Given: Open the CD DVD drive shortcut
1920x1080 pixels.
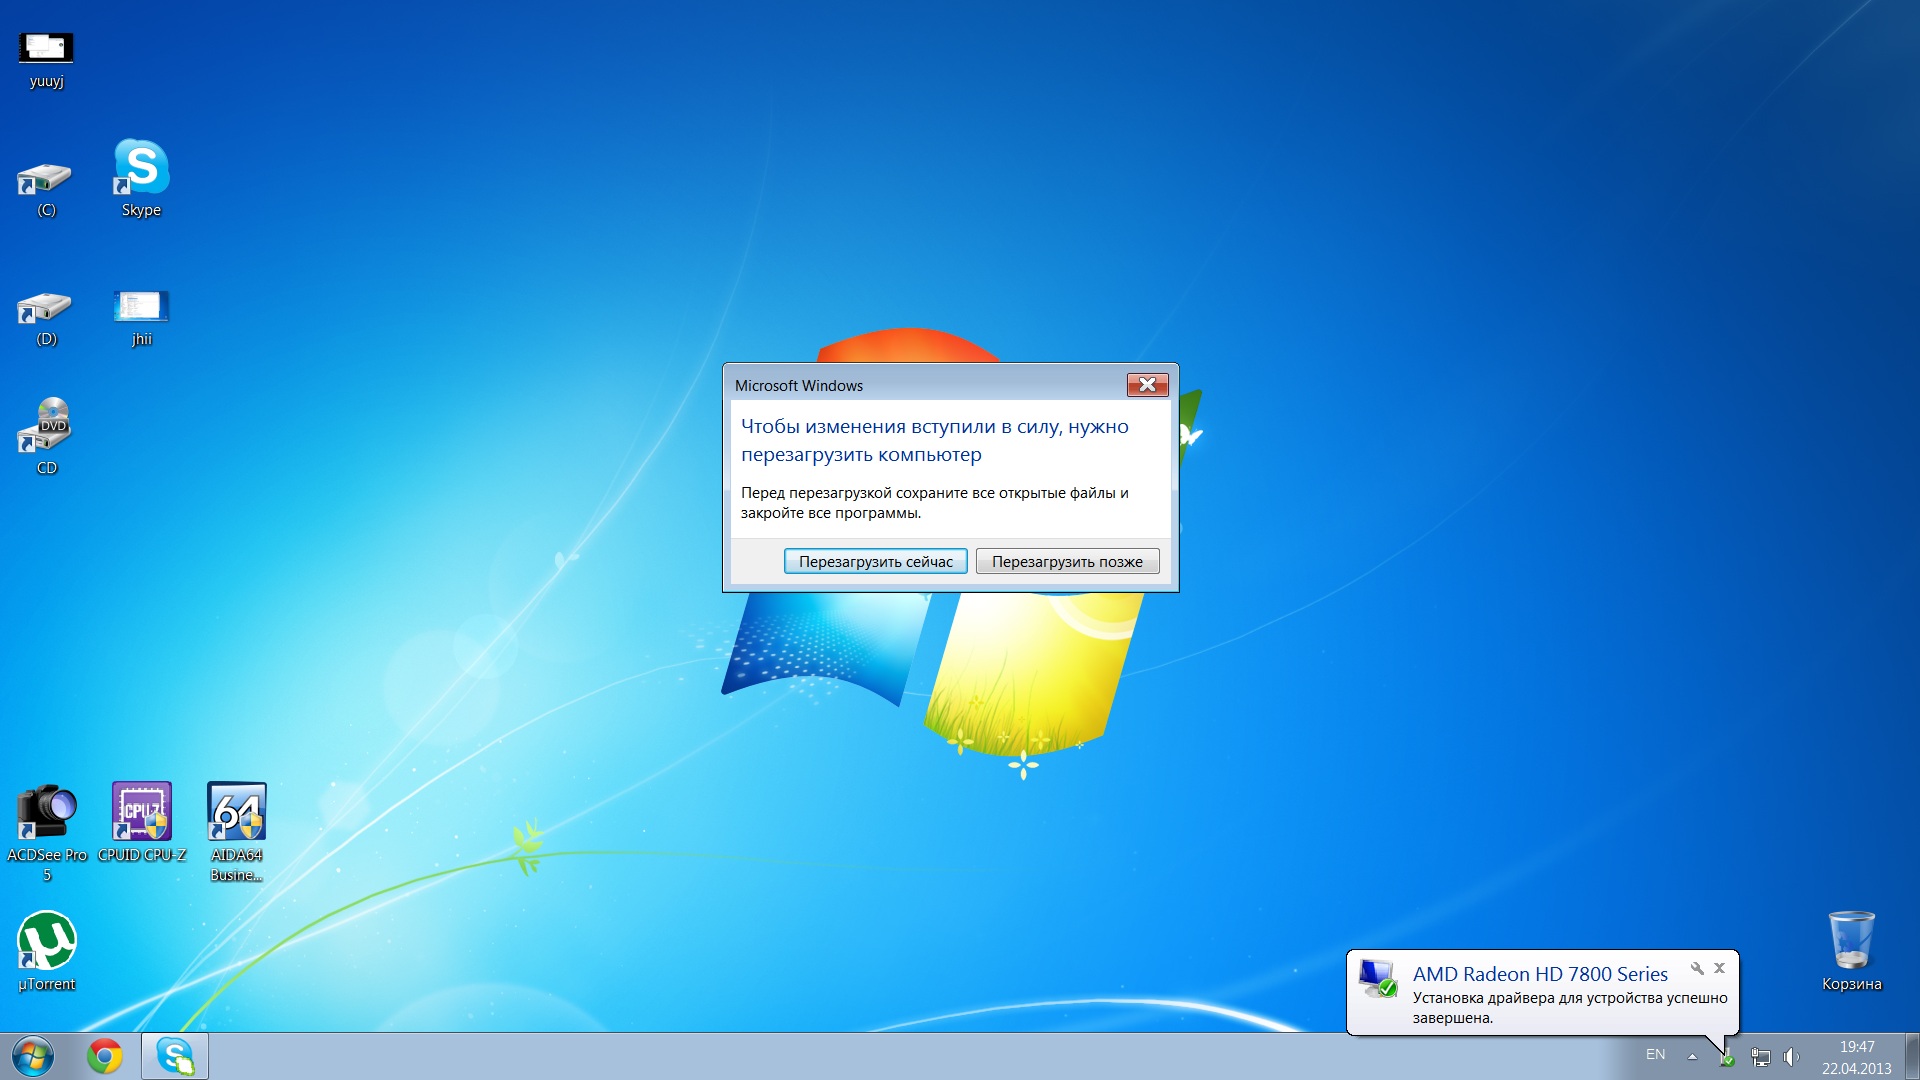Looking at the screenshot, I should tap(46, 427).
